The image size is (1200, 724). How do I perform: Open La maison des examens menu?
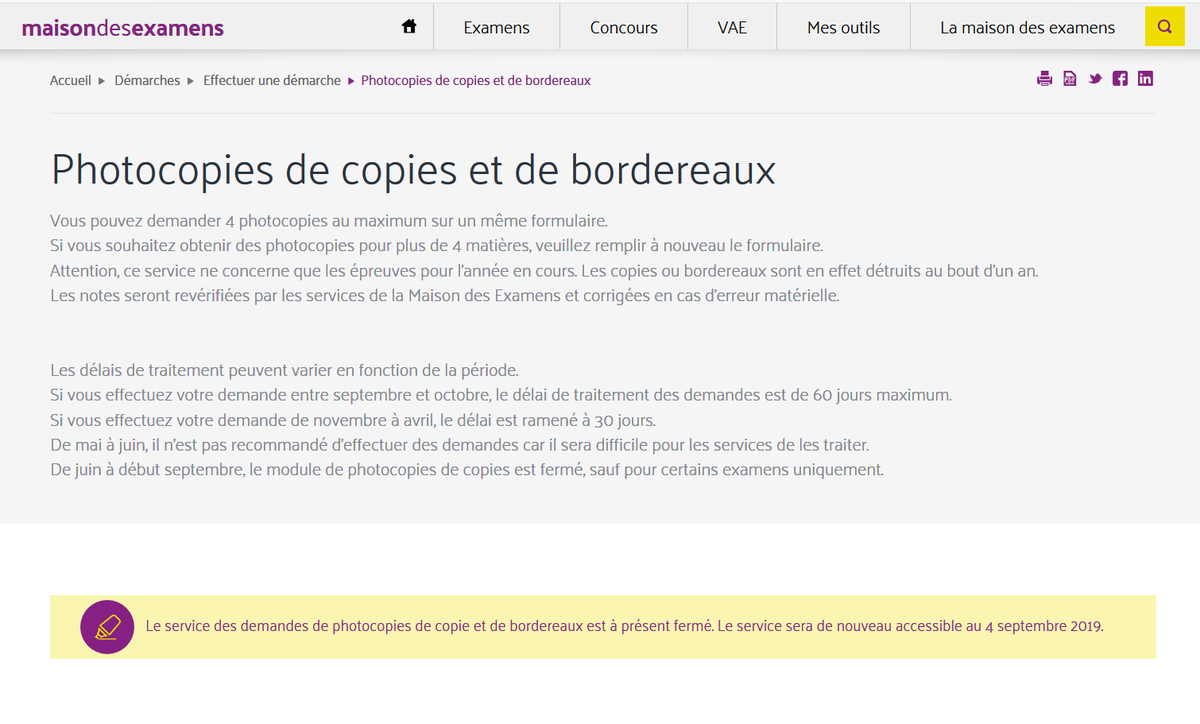pyautogui.click(x=1028, y=27)
